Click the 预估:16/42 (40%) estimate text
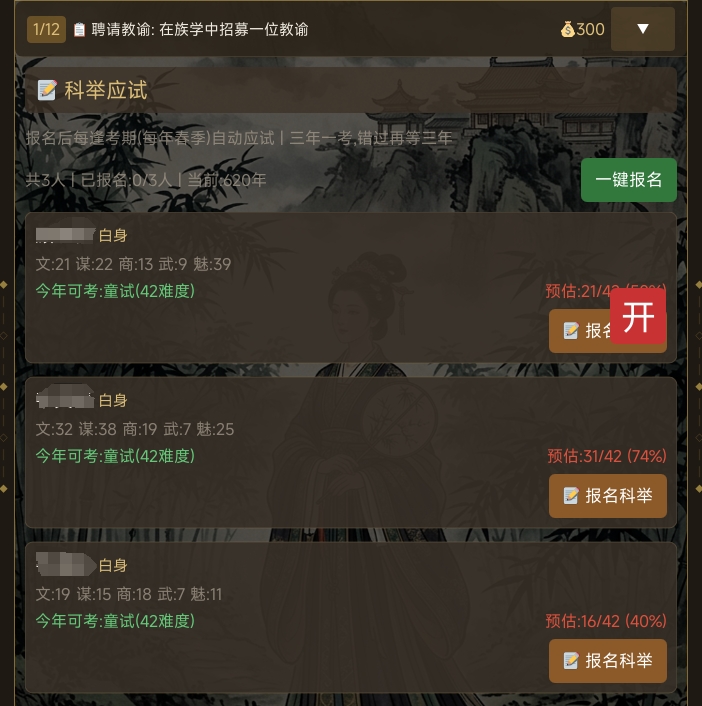The width and height of the screenshot is (702, 706). [606, 621]
